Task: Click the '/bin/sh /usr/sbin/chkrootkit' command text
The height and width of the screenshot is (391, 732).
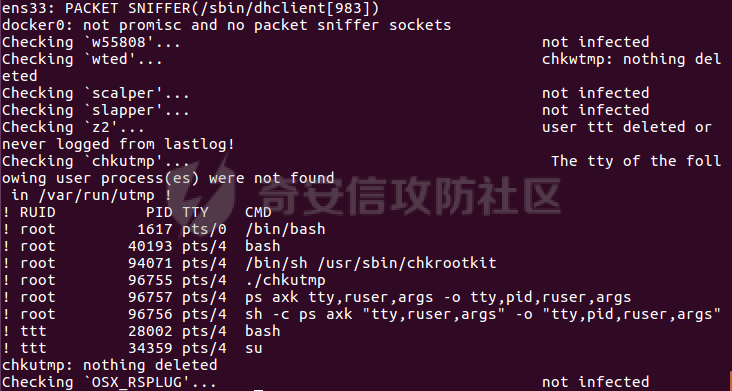Action: 371,263
